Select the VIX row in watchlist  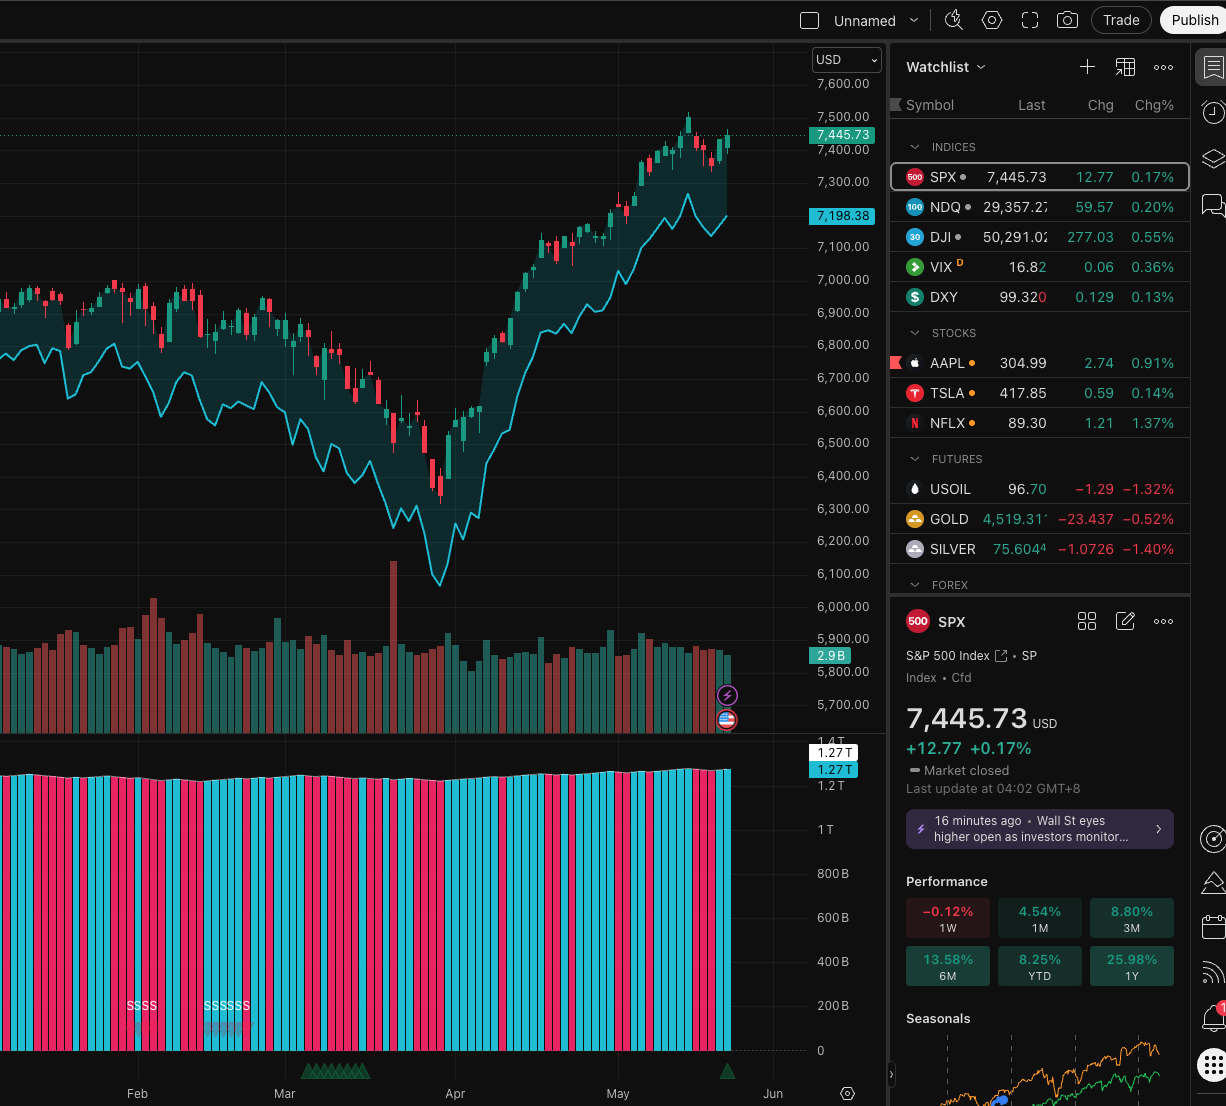coord(1040,267)
